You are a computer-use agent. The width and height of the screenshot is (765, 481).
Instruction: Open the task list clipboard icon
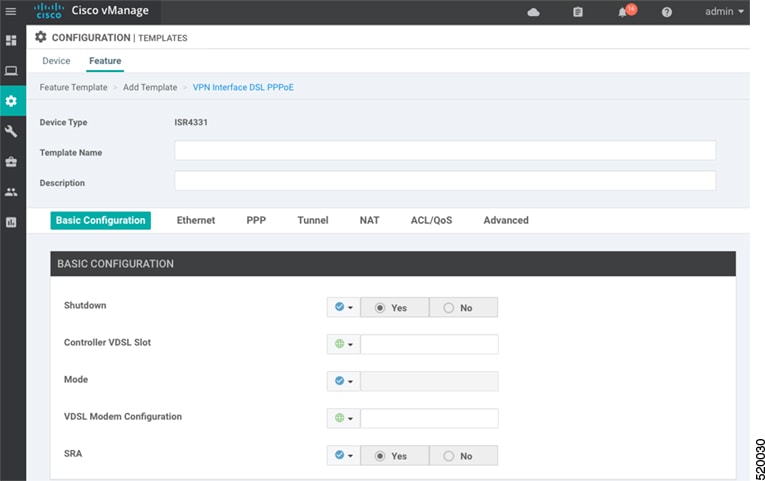[578, 12]
